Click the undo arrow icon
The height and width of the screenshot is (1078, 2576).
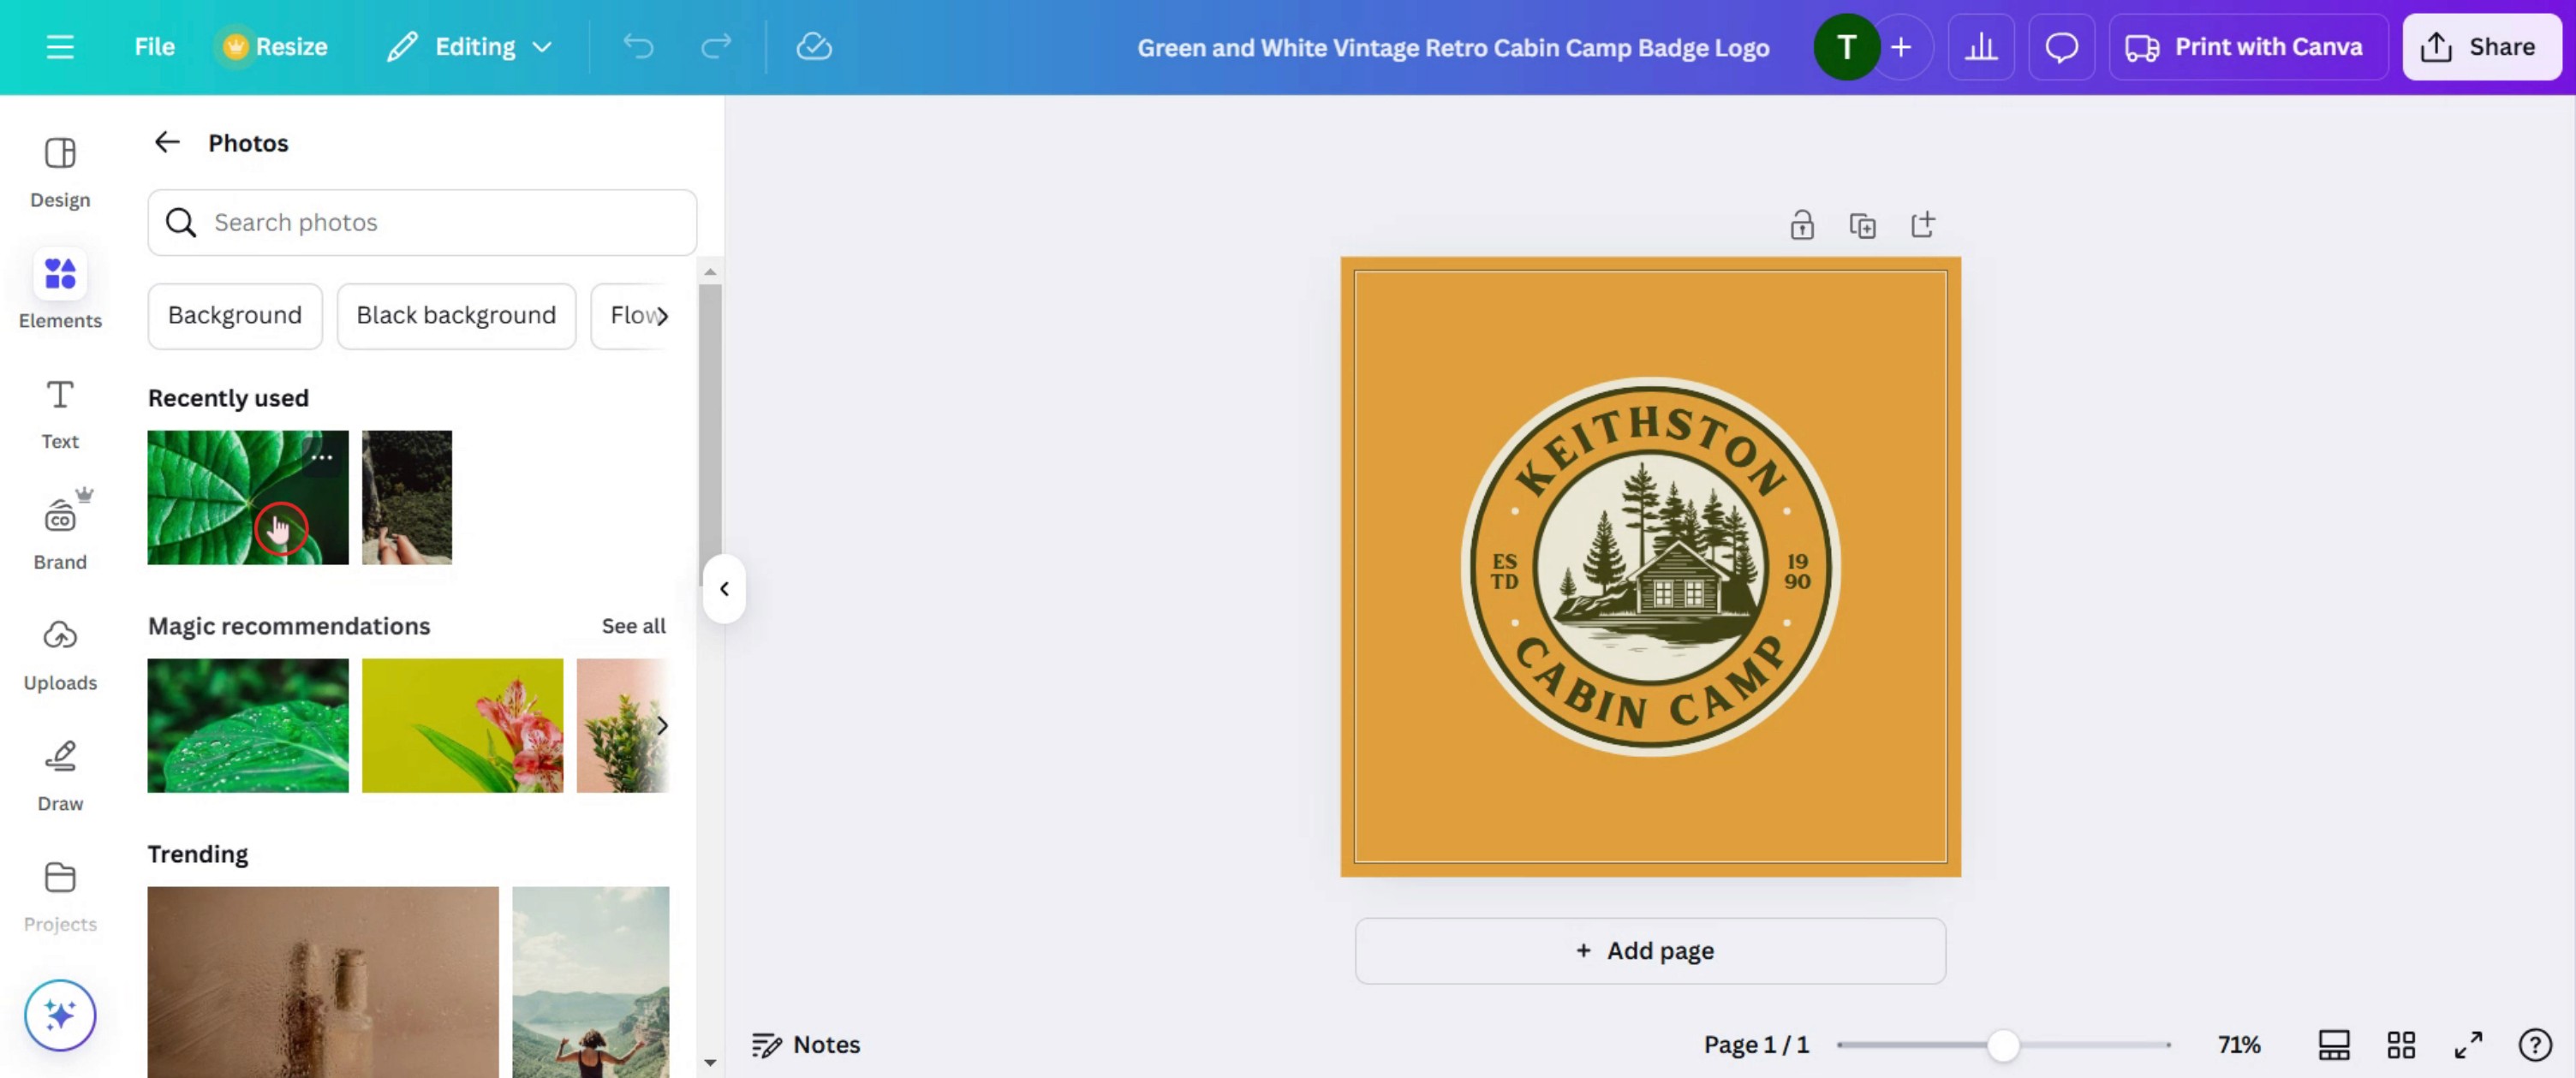tap(638, 47)
